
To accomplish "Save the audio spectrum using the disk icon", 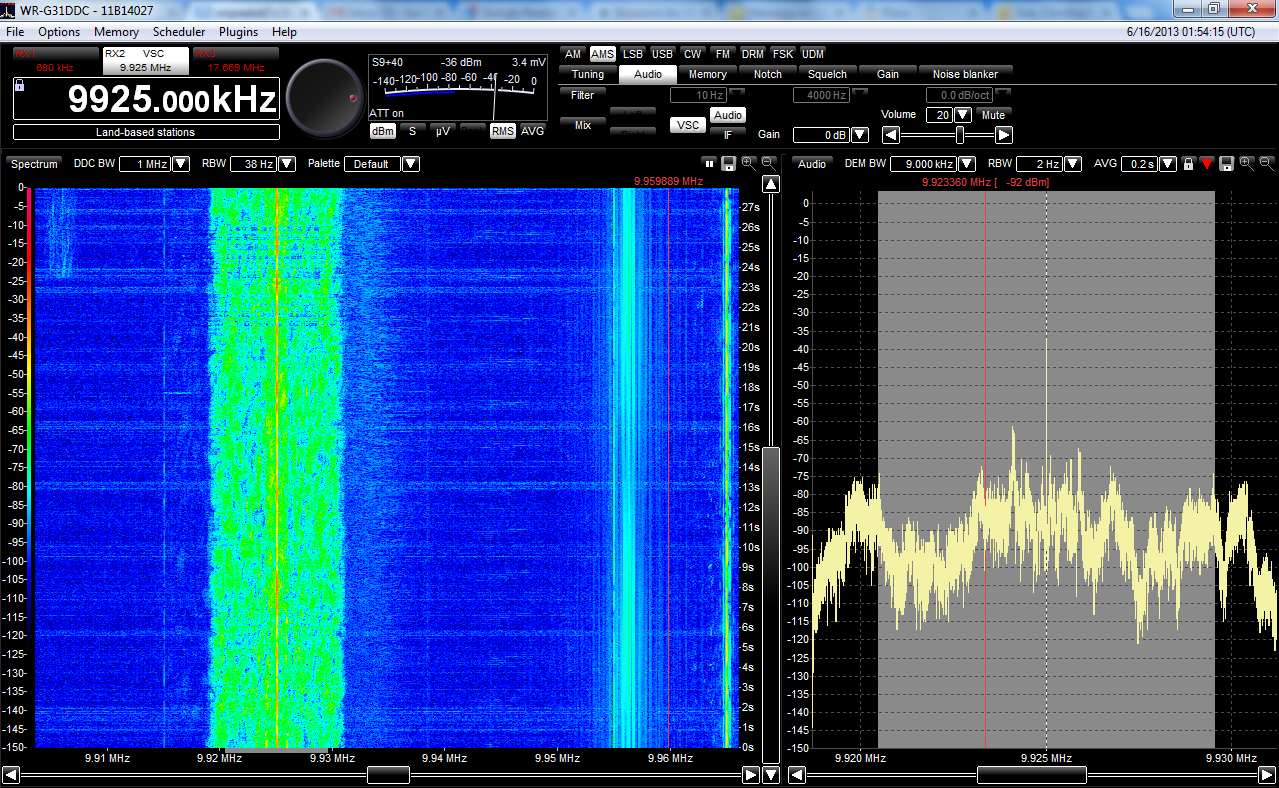I will 1227,163.
